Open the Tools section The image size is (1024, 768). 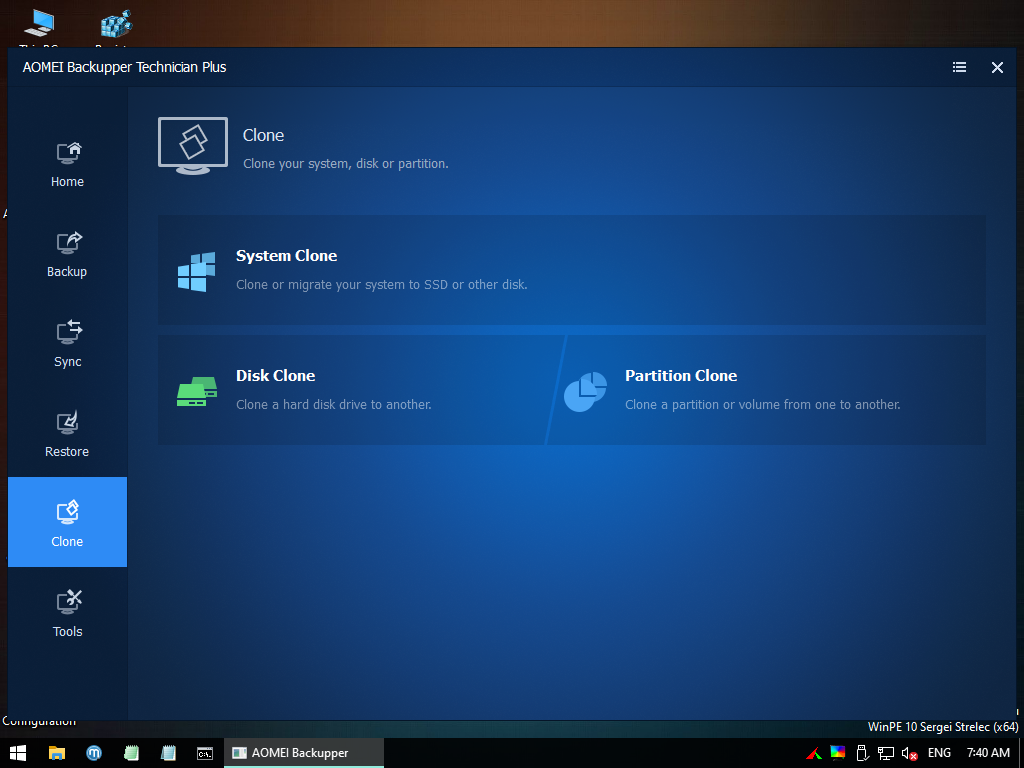[x=67, y=613]
